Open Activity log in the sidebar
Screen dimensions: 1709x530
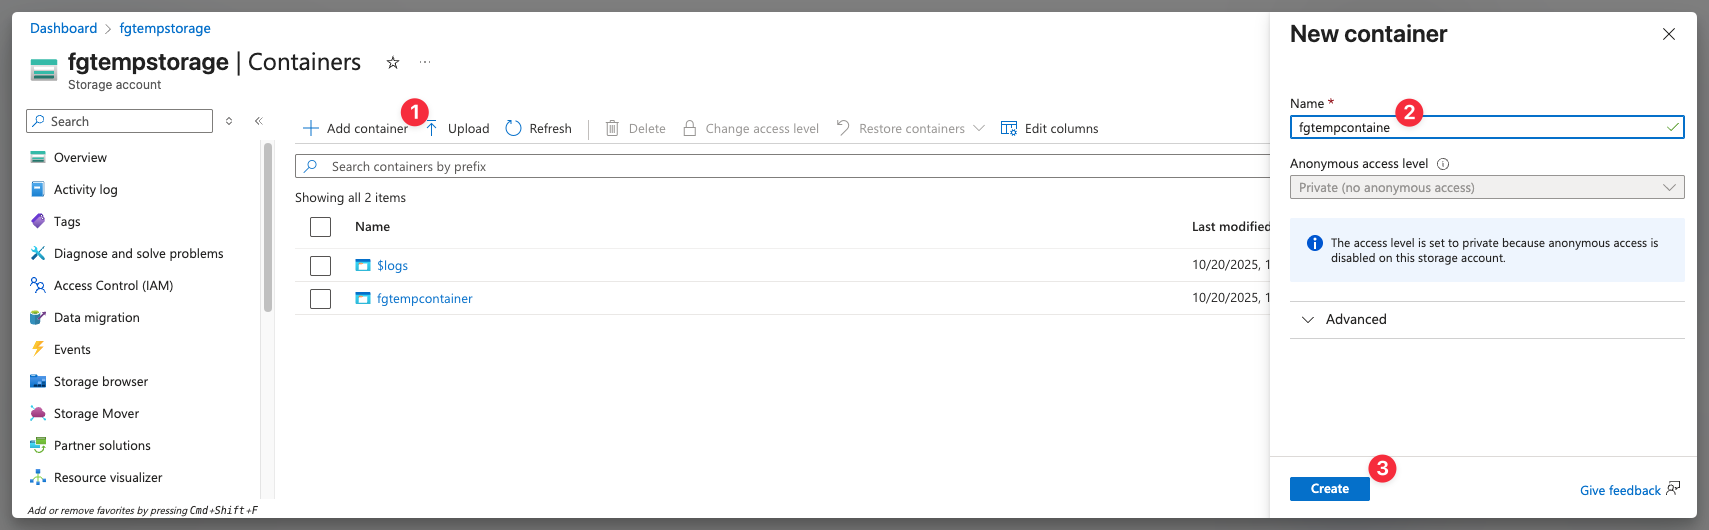85,189
